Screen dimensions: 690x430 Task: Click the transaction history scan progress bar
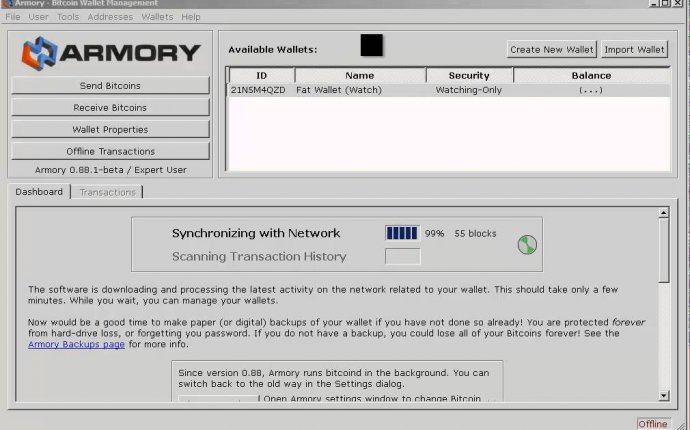(402, 256)
